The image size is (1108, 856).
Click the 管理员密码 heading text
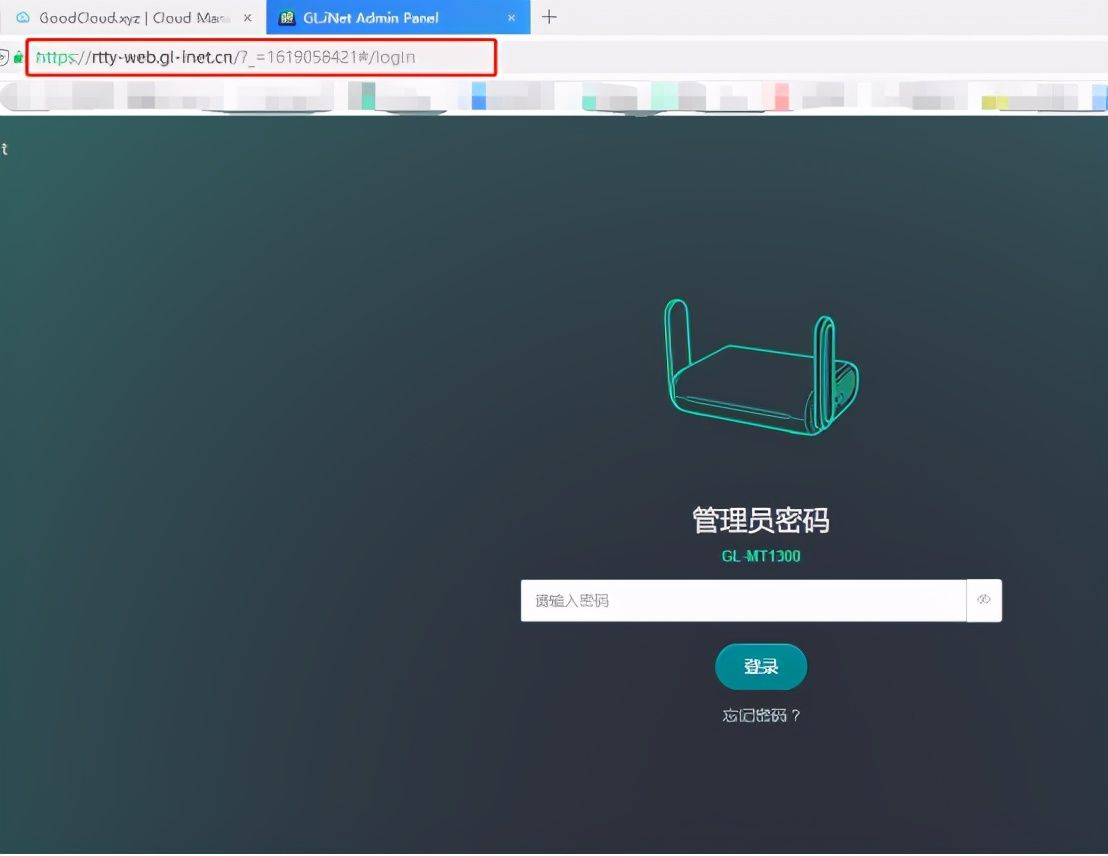[x=761, y=520]
